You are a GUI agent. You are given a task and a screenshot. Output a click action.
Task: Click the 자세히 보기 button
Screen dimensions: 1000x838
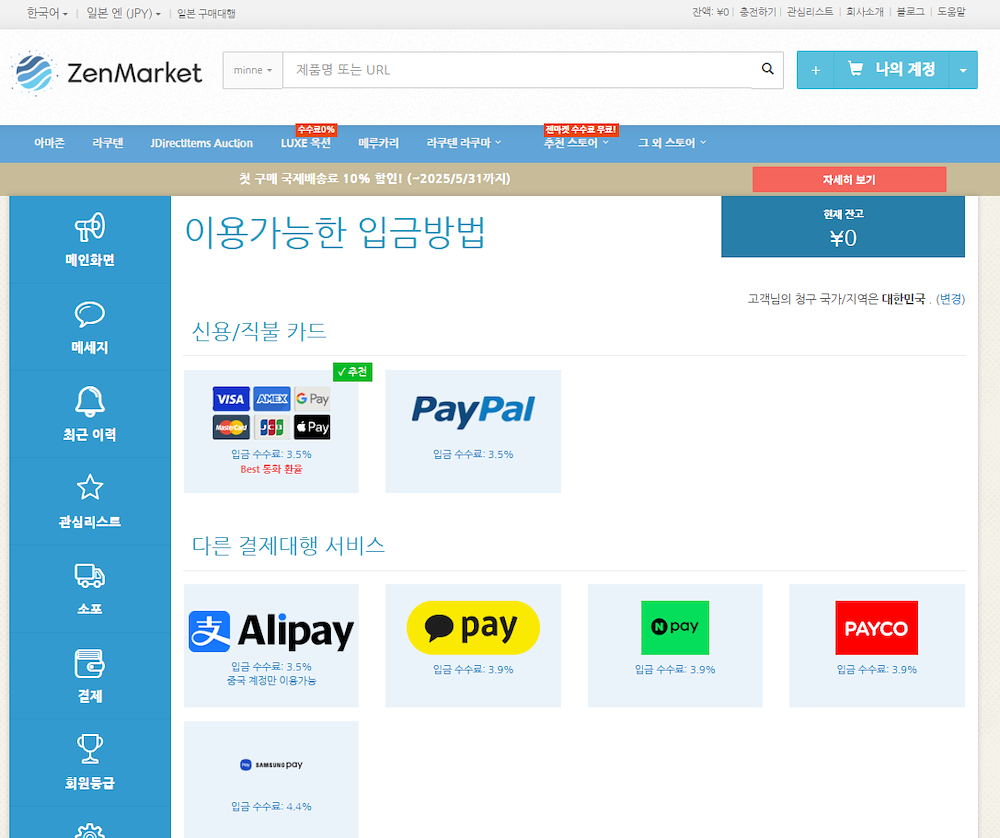(x=849, y=179)
